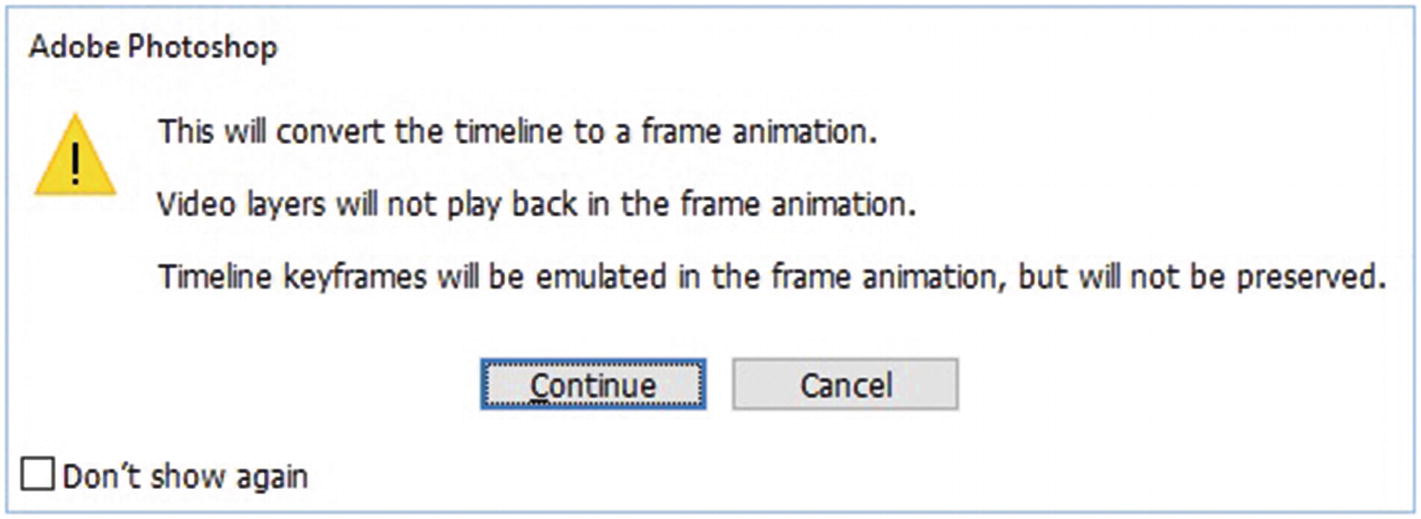Confirm converting timeline to frame animation

pyautogui.click(x=593, y=385)
